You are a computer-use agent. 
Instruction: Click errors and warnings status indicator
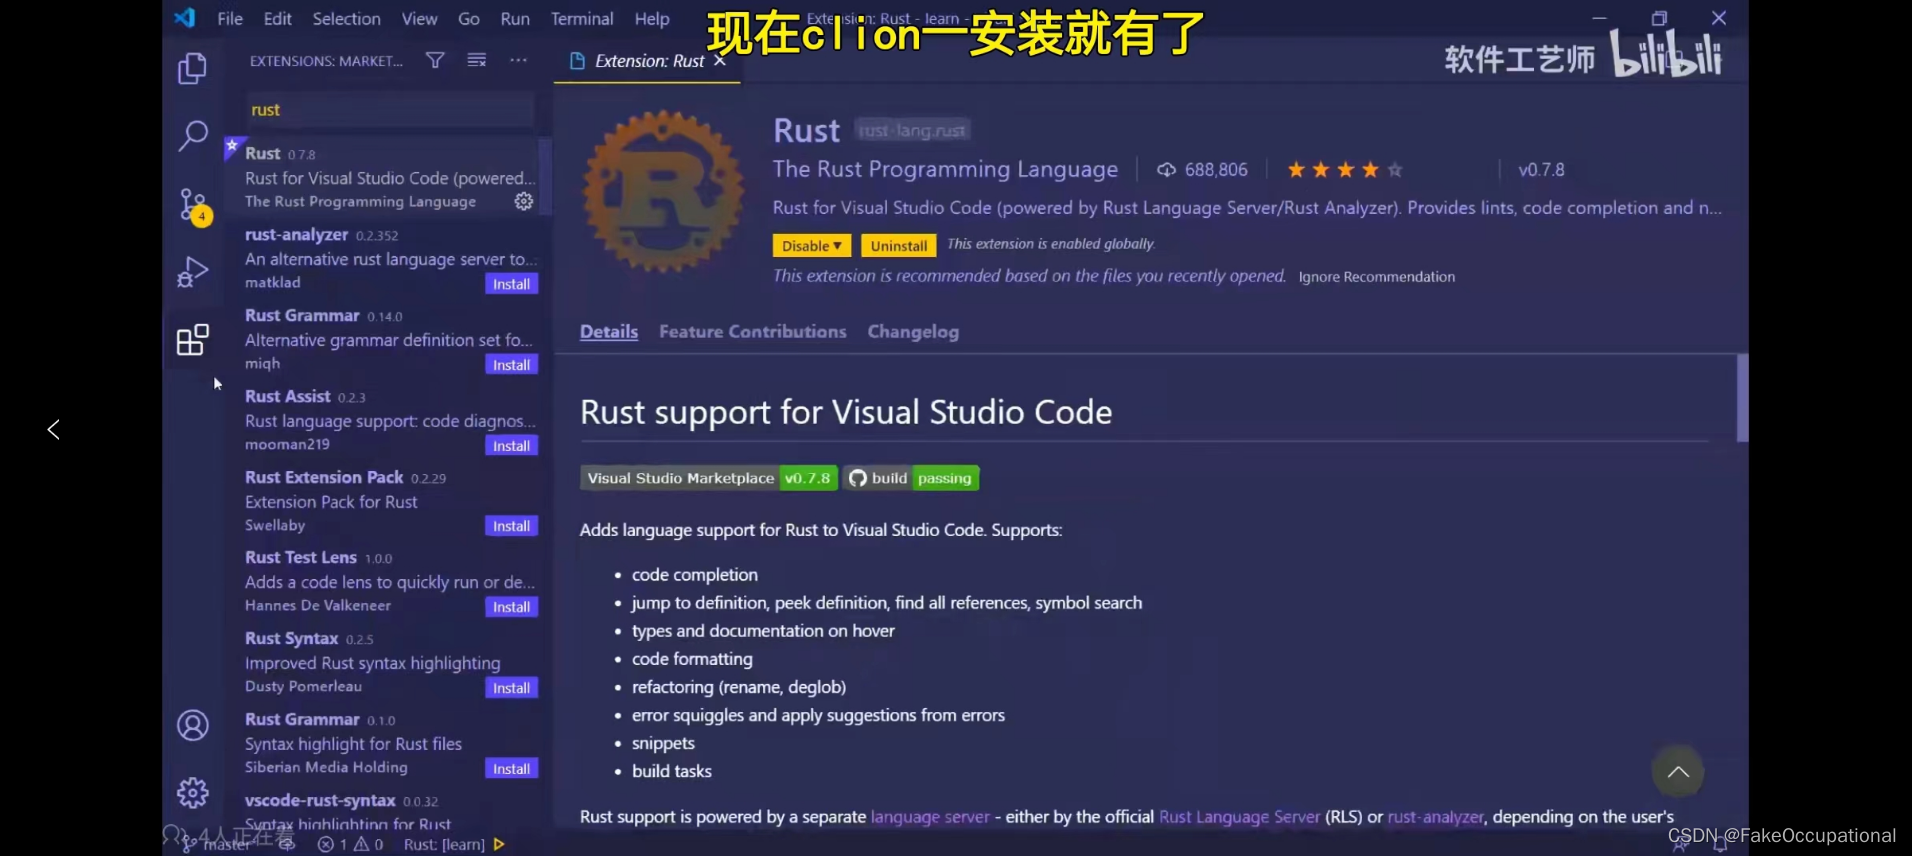351,845
